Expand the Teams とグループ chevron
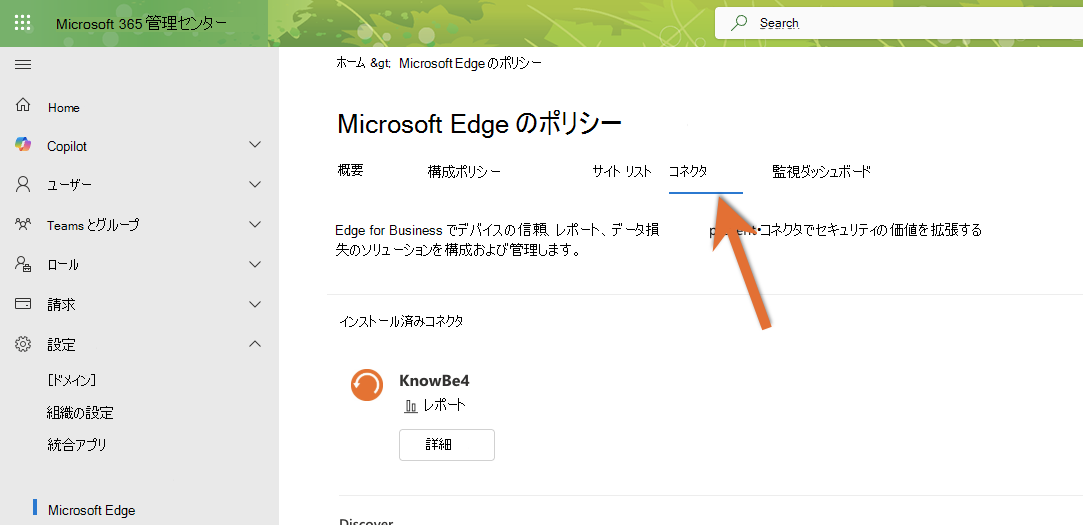Viewport: 1083px width, 525px height. pyautogui.click(x=255, y=225)
